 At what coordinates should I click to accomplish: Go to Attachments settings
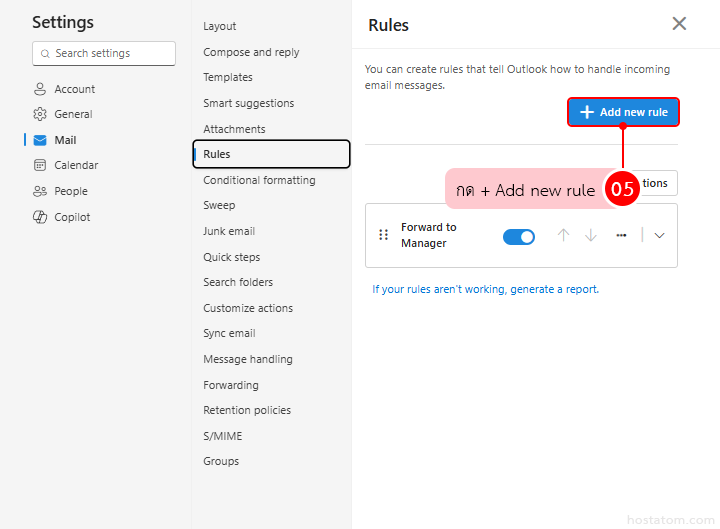(234, 129)
